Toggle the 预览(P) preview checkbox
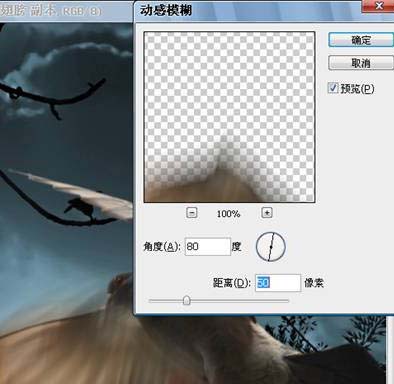The height and width of the screenshot is (384, 394). click(333, 88)
